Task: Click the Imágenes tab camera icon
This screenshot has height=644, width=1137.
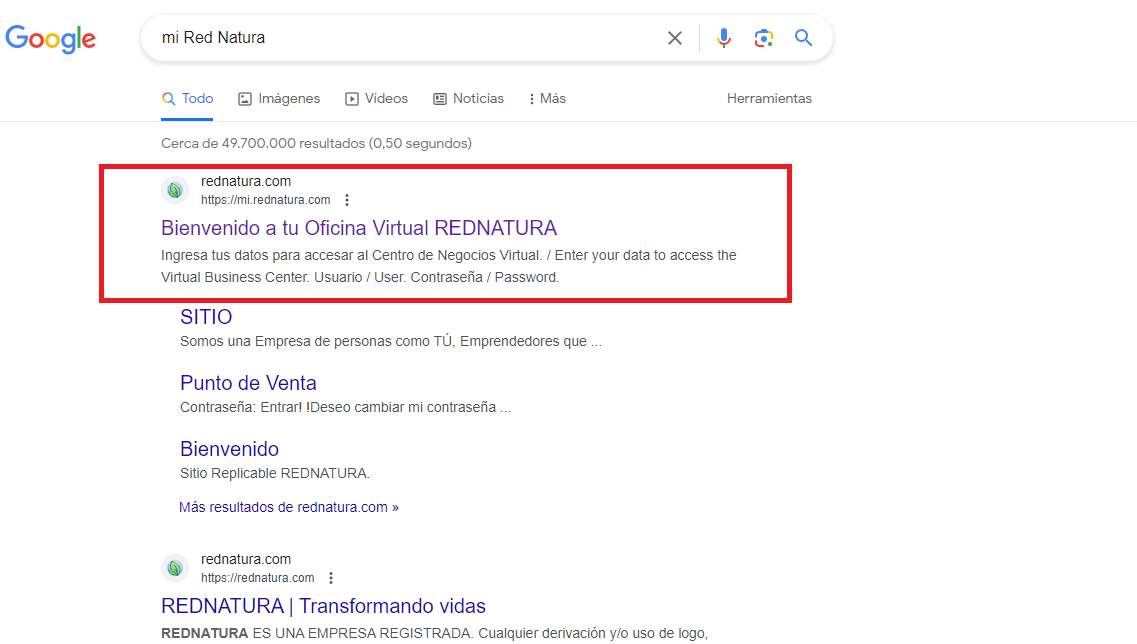Action: pos(245,98)
